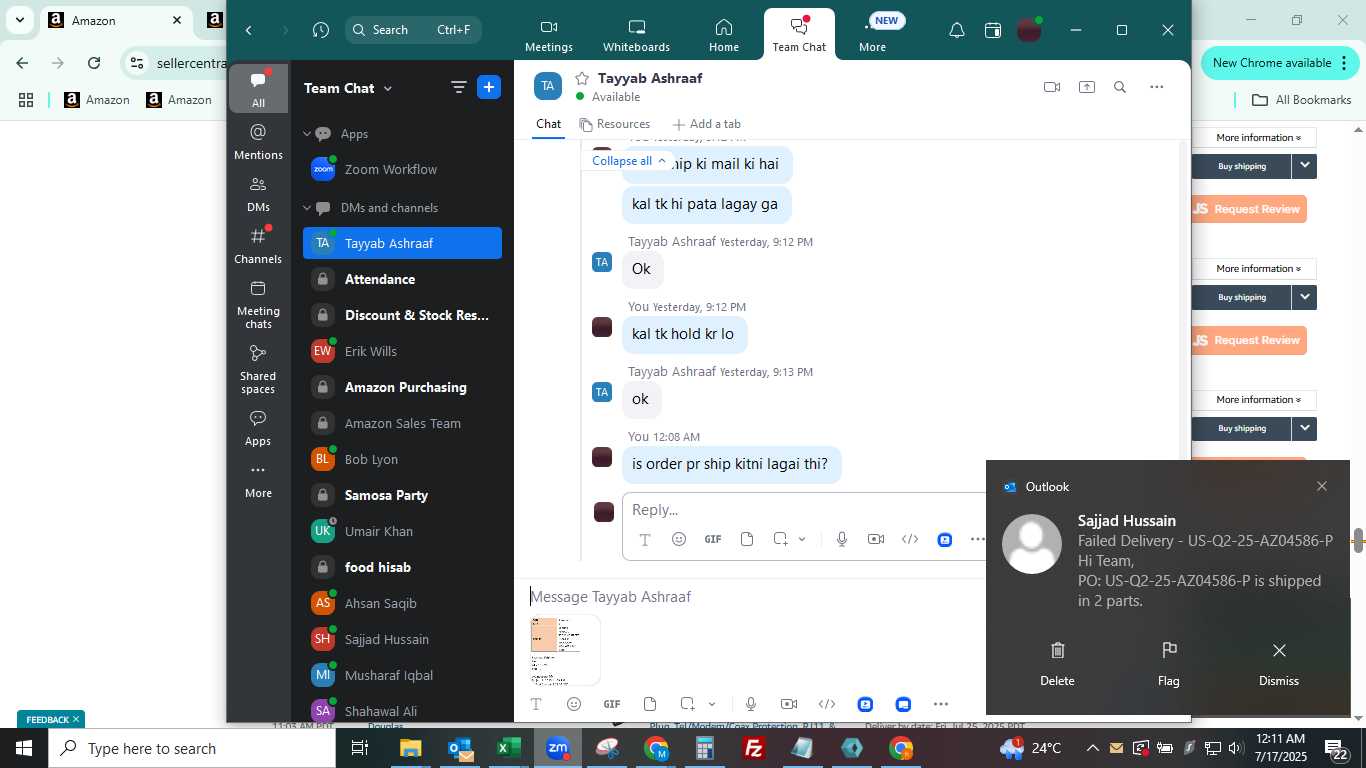Open Apps in the left sidebar

258,428
